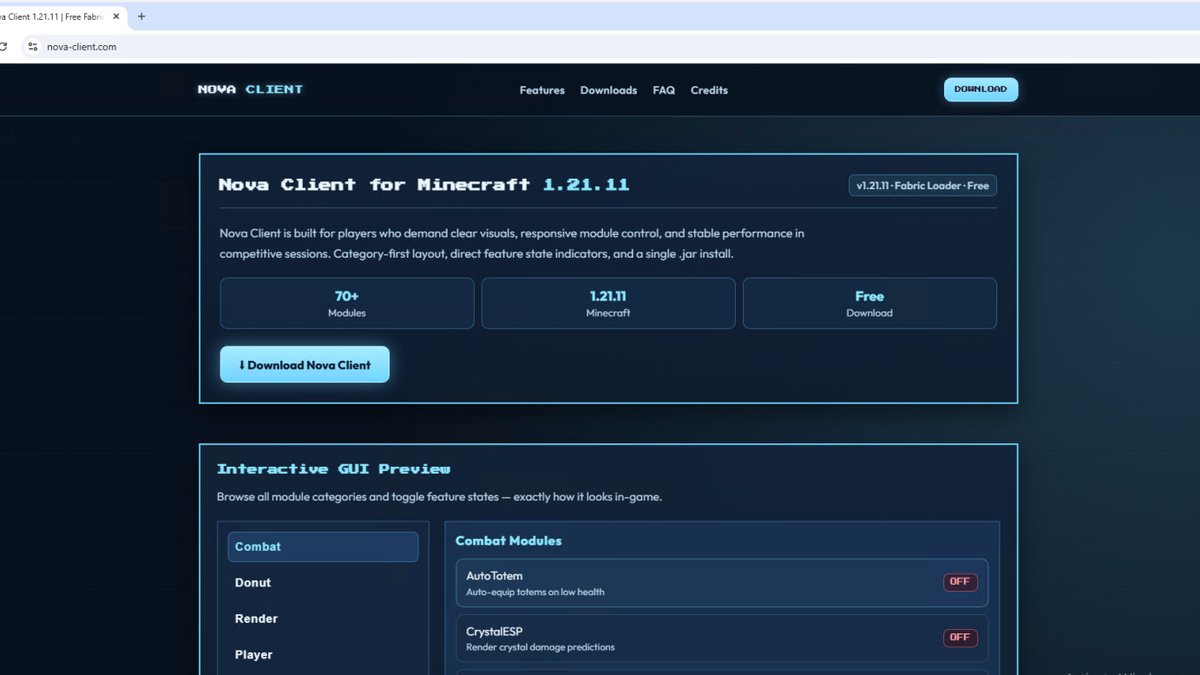
Task: Click the site information icon in address bar
Action: (x=32, y=46)
